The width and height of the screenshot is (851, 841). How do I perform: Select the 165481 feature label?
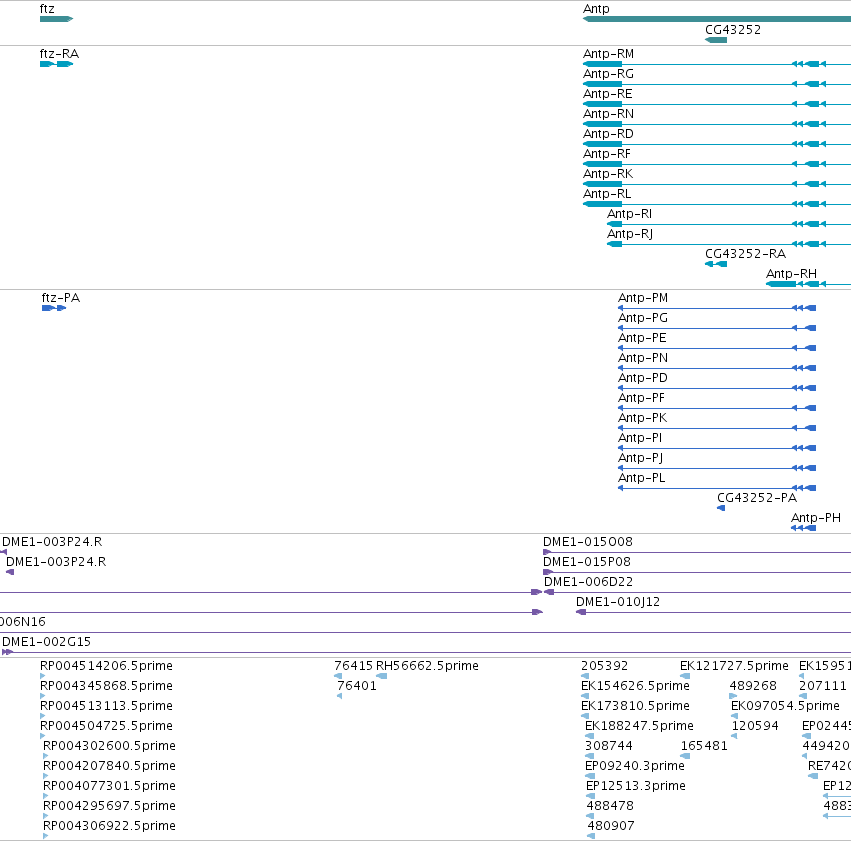click(x=704, y=746)
